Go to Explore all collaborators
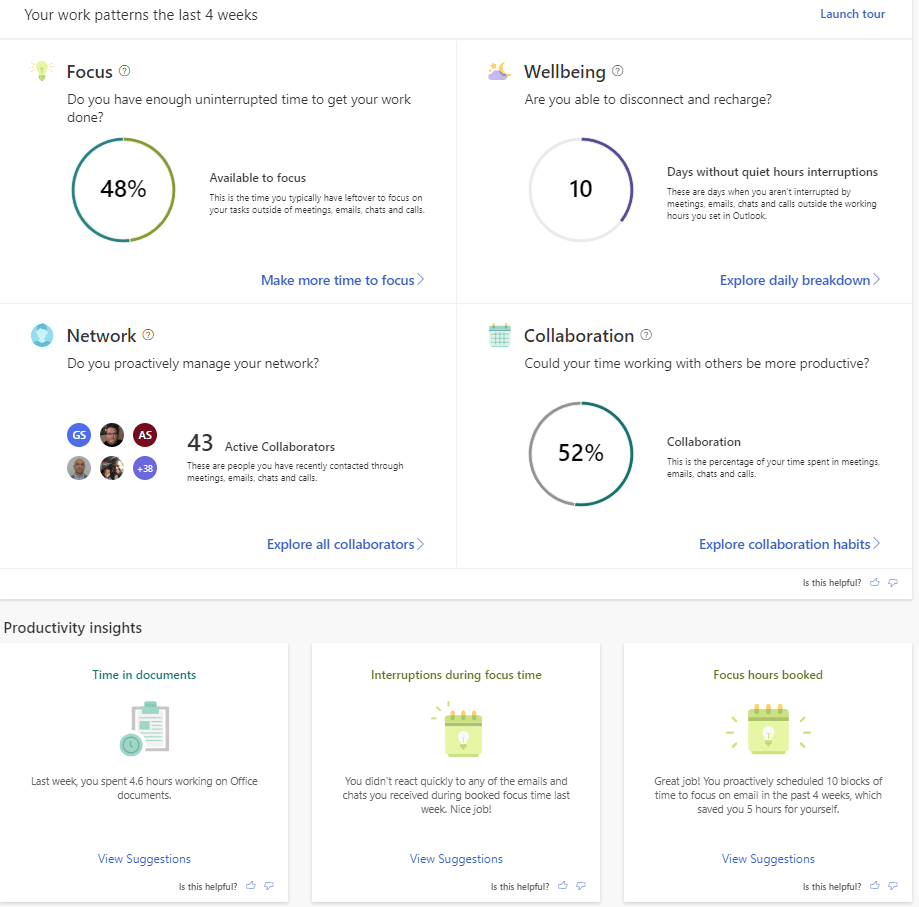 (345, 544)
